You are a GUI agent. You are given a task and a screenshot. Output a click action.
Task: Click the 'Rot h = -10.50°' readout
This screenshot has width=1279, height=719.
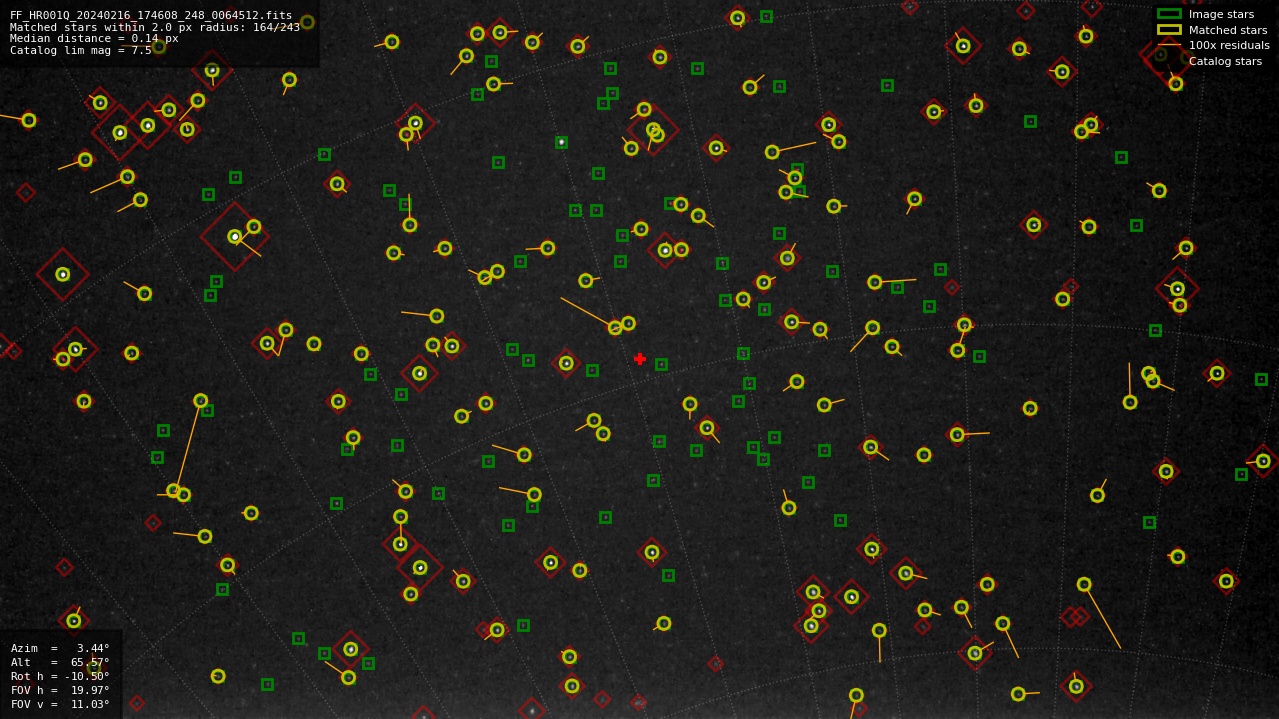[60, 676]
